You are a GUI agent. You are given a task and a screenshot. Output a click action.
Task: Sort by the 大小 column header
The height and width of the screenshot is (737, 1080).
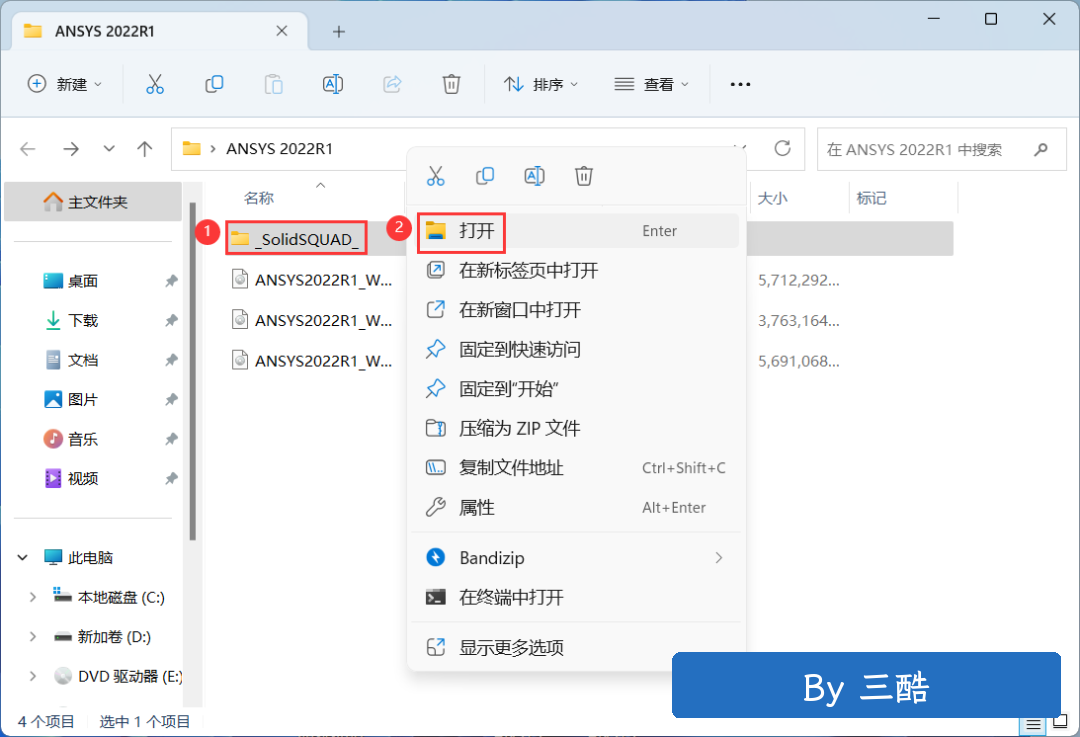(x=772, y=198)
